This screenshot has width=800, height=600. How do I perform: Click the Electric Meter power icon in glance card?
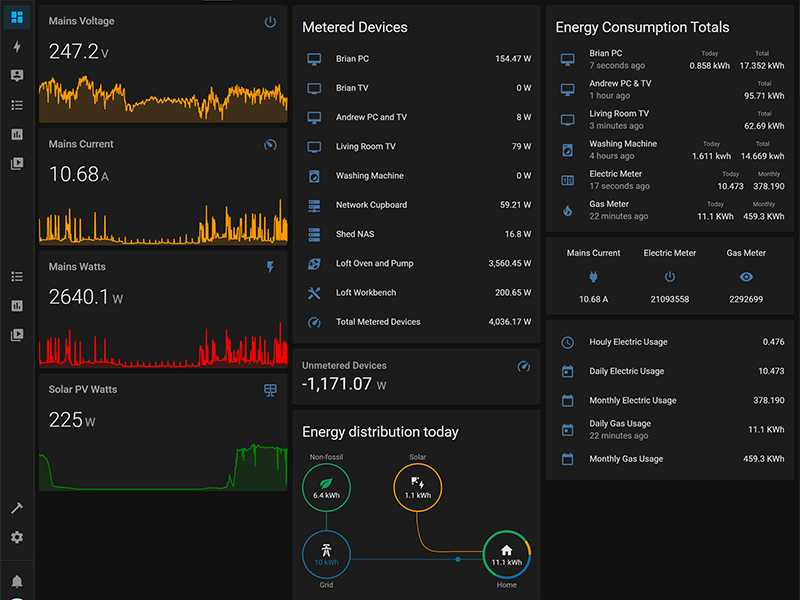pyautogui.click(x=670, y=277)
